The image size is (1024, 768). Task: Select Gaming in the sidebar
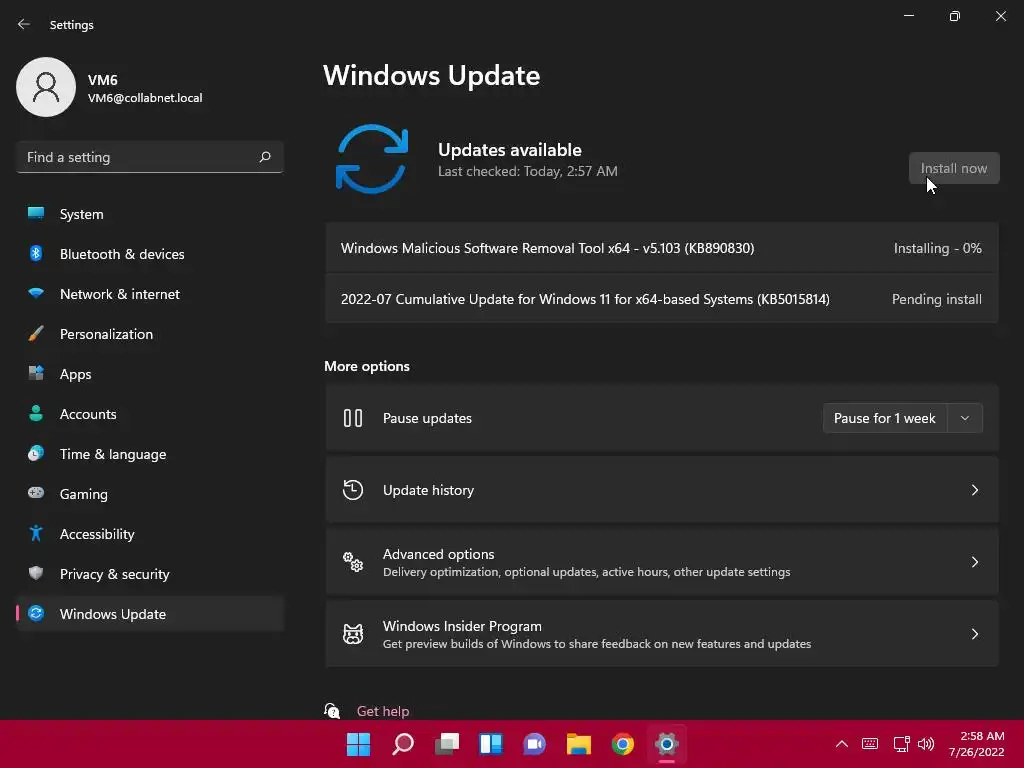click(150, 494)
